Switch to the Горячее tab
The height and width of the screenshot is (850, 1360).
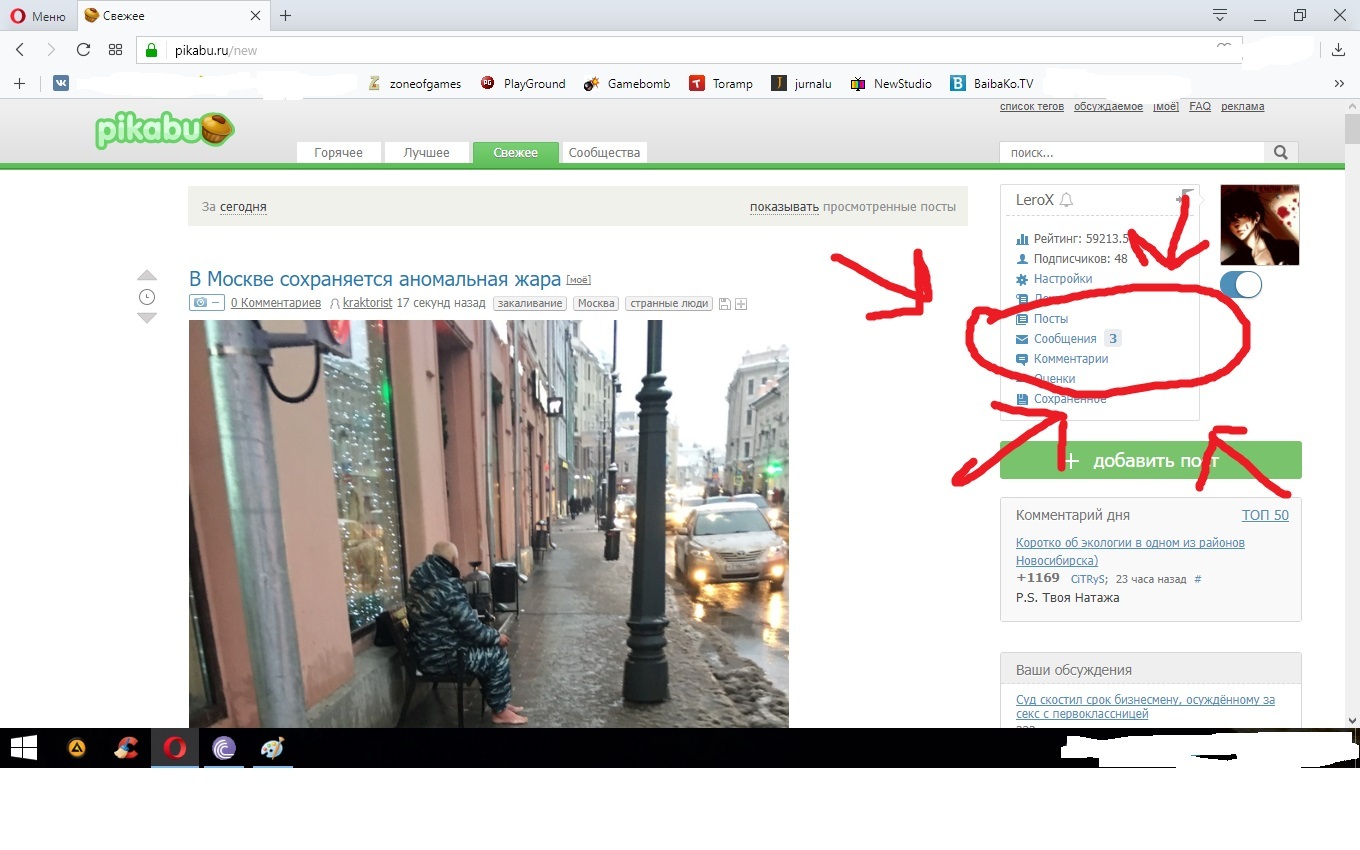tap(338, 153)
